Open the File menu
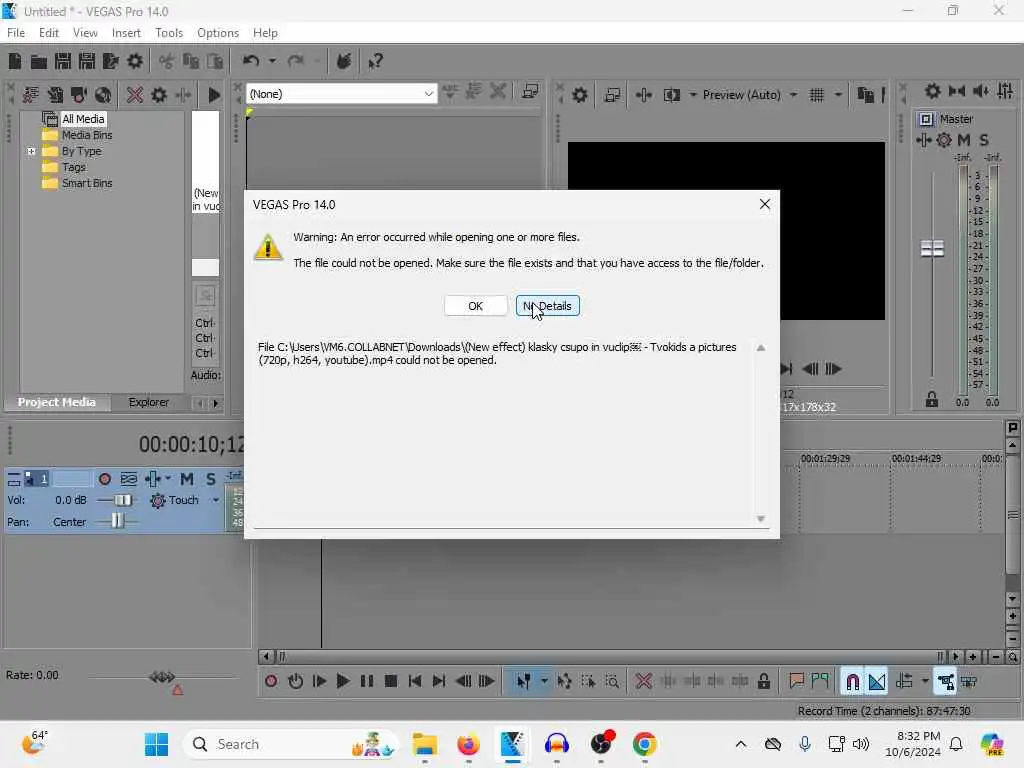Image resolution: width=1024 pixels, height=768 pixels. click(16, 33)
